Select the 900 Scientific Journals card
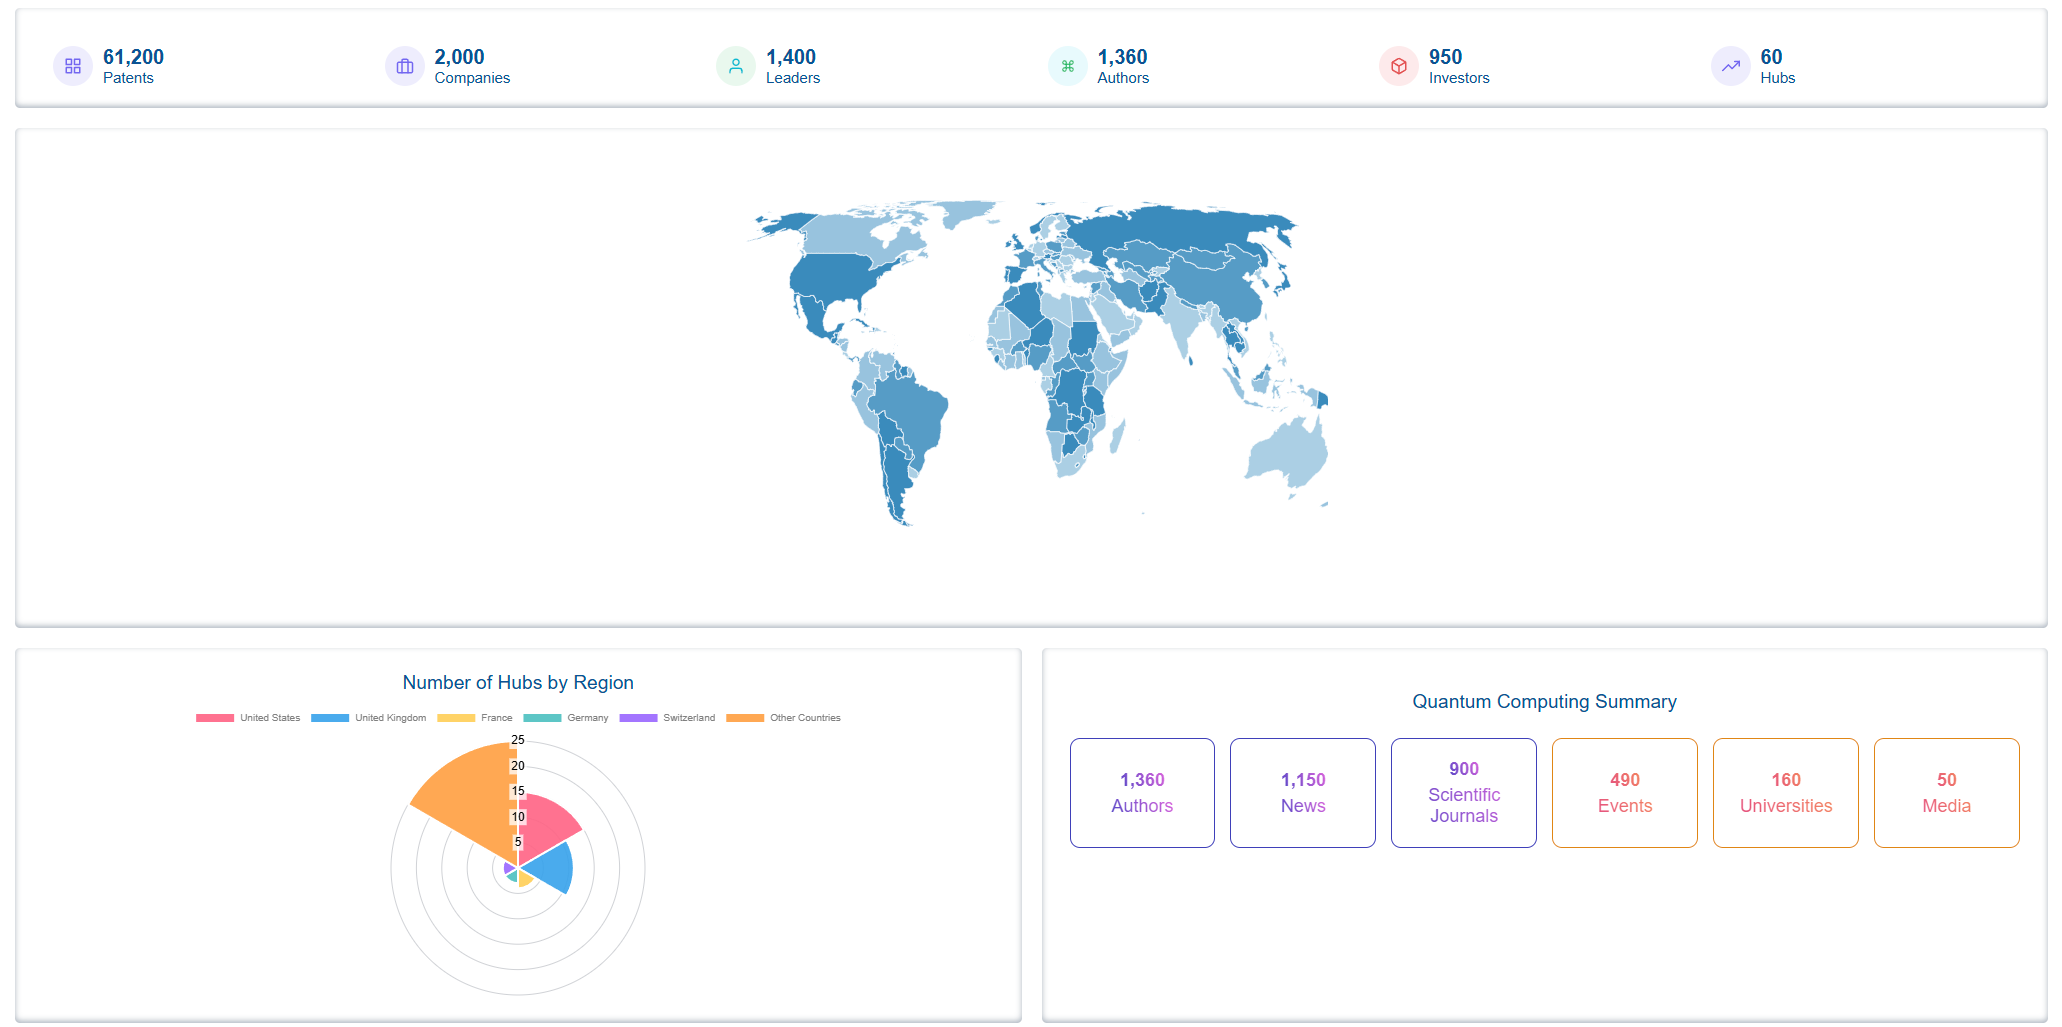This screenshot has width=2062, height=1027. (1464, 793)
